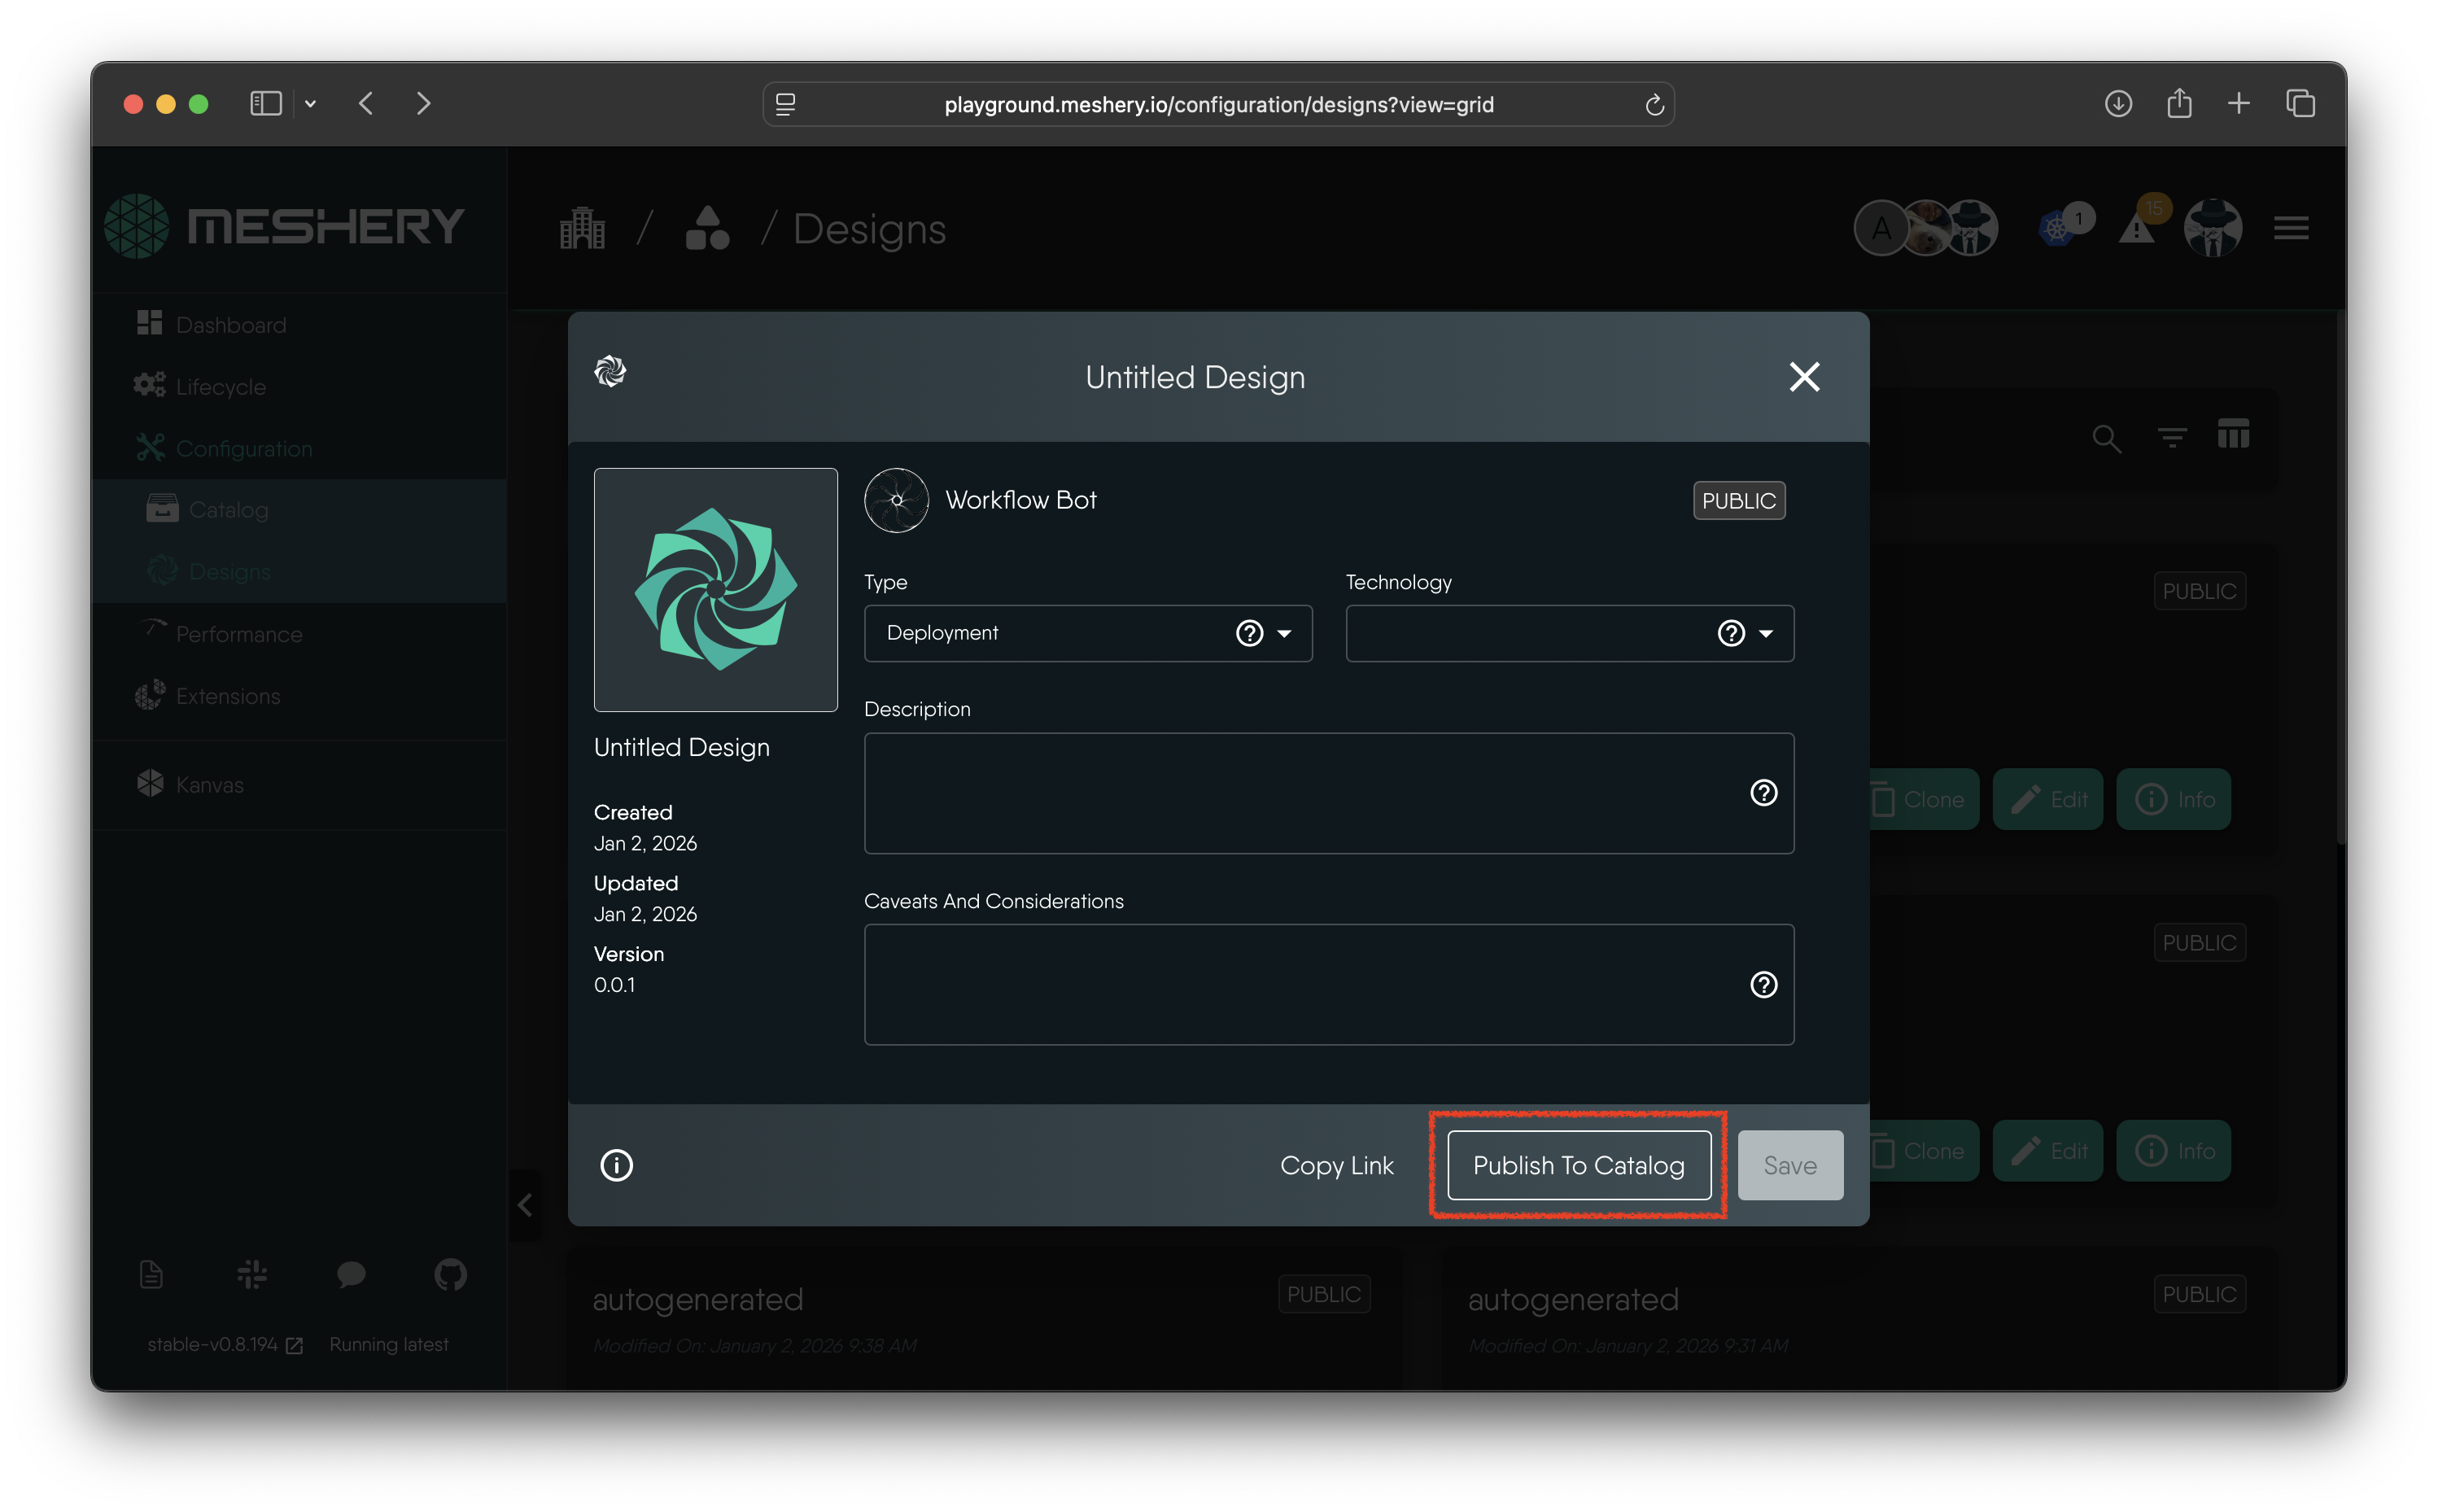2438x1512 pixels.
Task: Click the Type field help icon
Action: 1249,633
